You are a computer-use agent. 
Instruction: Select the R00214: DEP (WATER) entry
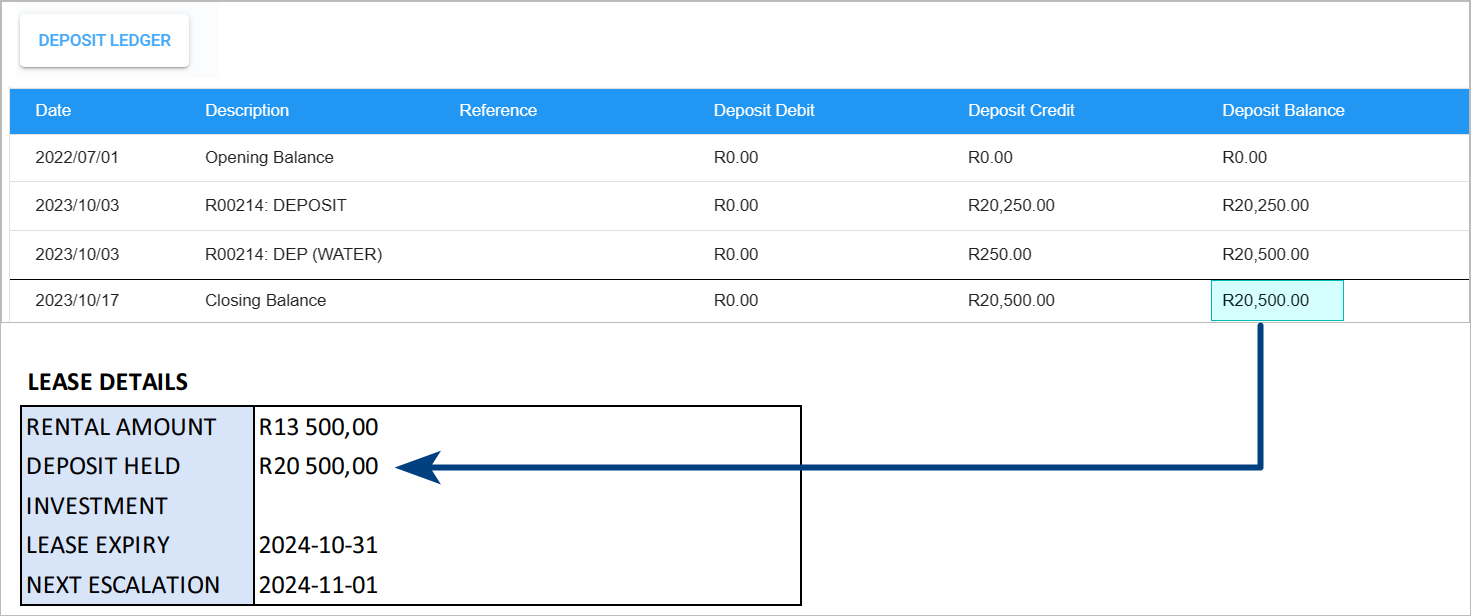[293, 254]
